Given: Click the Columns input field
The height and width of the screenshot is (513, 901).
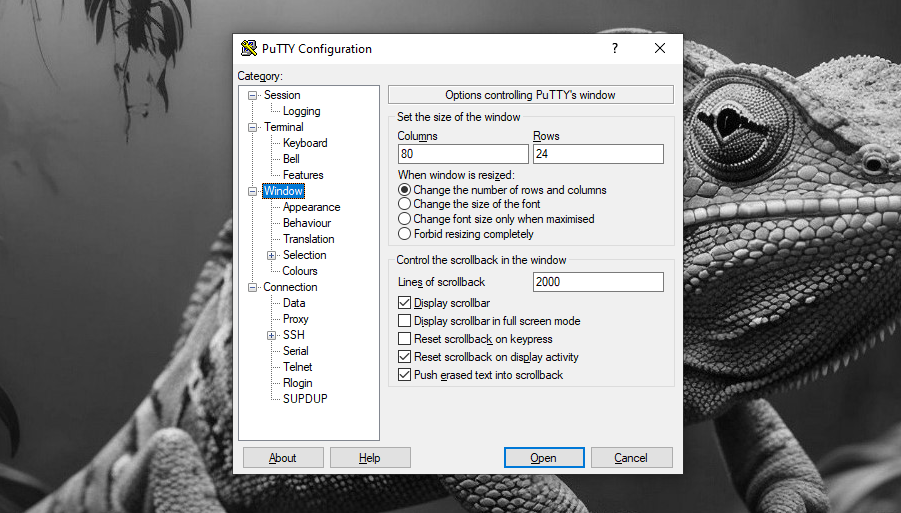Looking at the screenshot, I should (x=462, y=154).
